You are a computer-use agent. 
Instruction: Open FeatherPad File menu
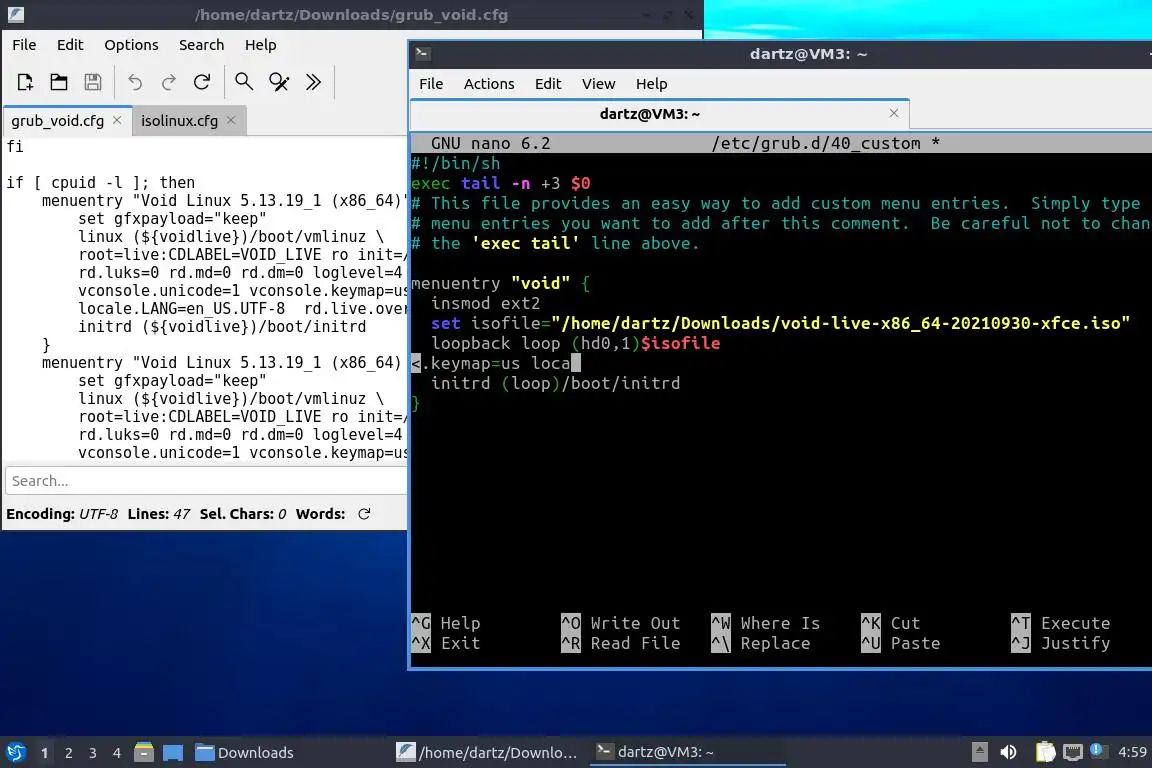[24, 45]
